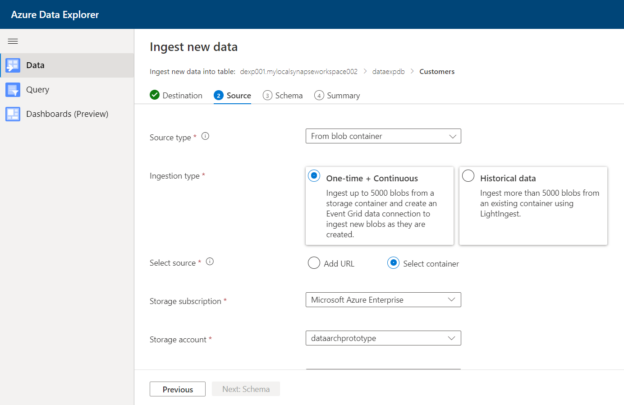This screenshot has width=624, height=405.
Task: Open the Source type dropdown
Action: (383, 136)
